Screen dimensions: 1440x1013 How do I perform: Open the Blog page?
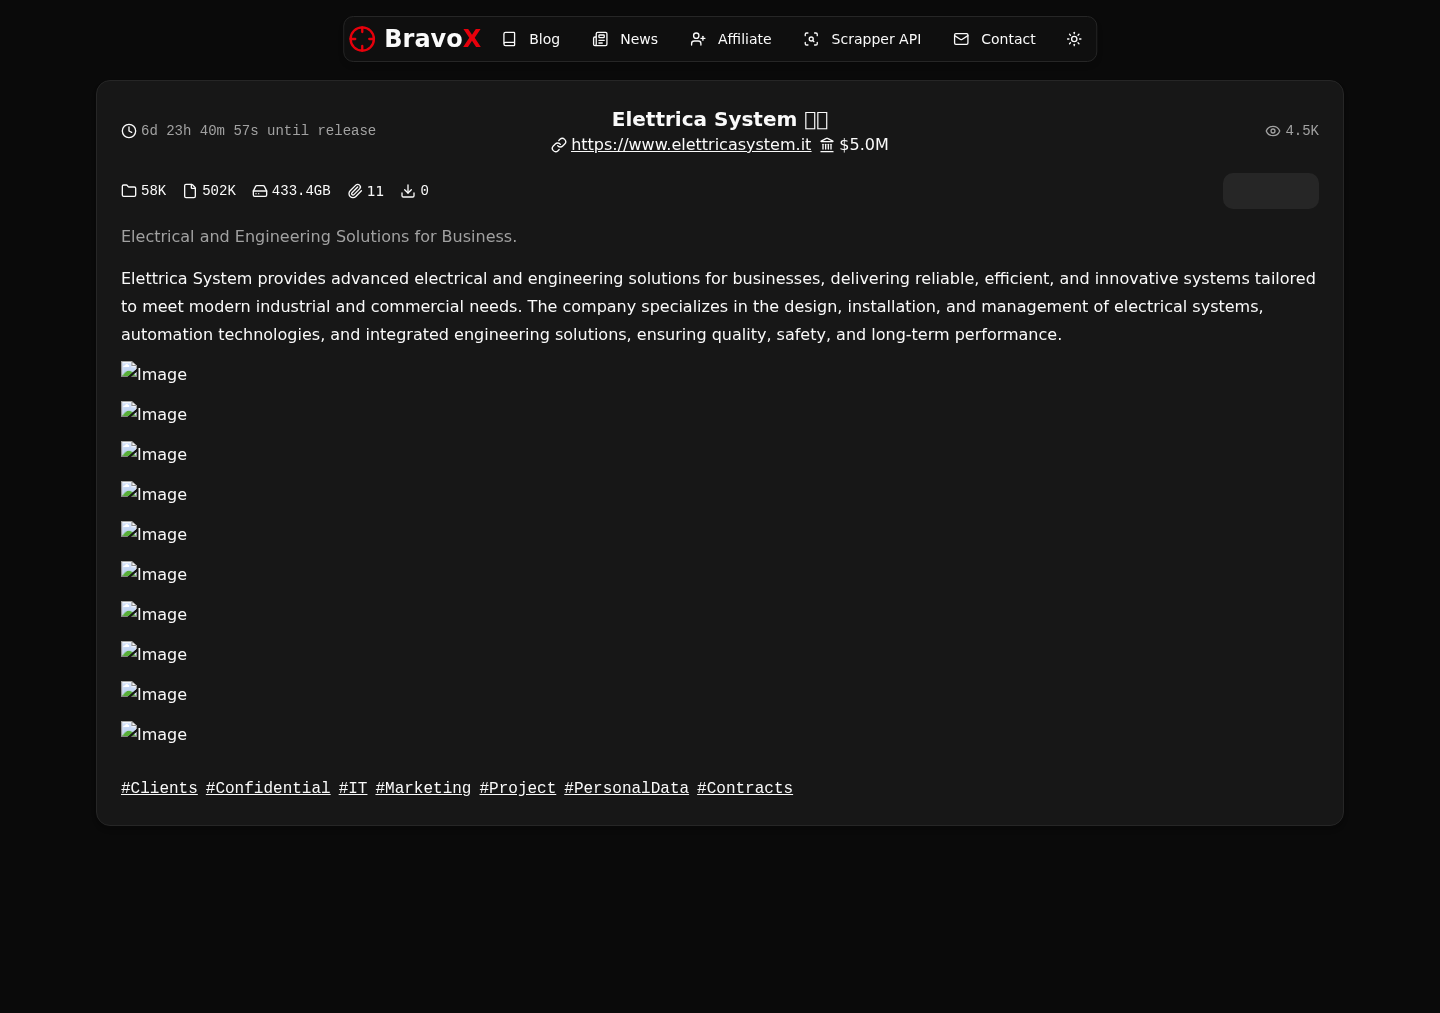531,39
